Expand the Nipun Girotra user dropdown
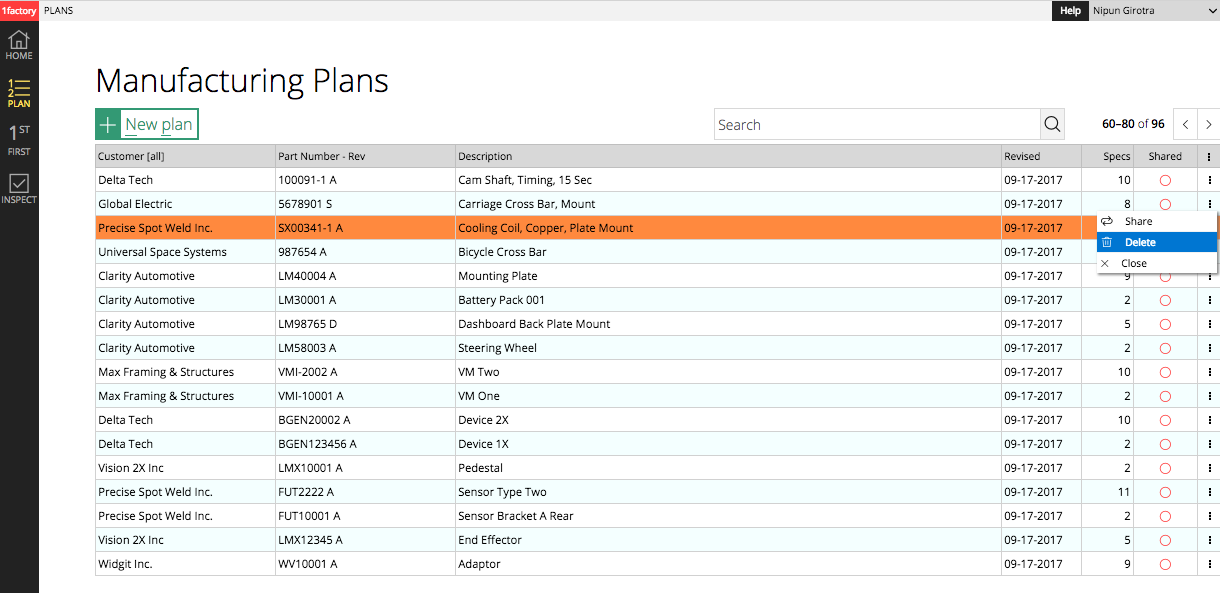The height and width of the screenshot is (593, 1220). [1153, 10]
